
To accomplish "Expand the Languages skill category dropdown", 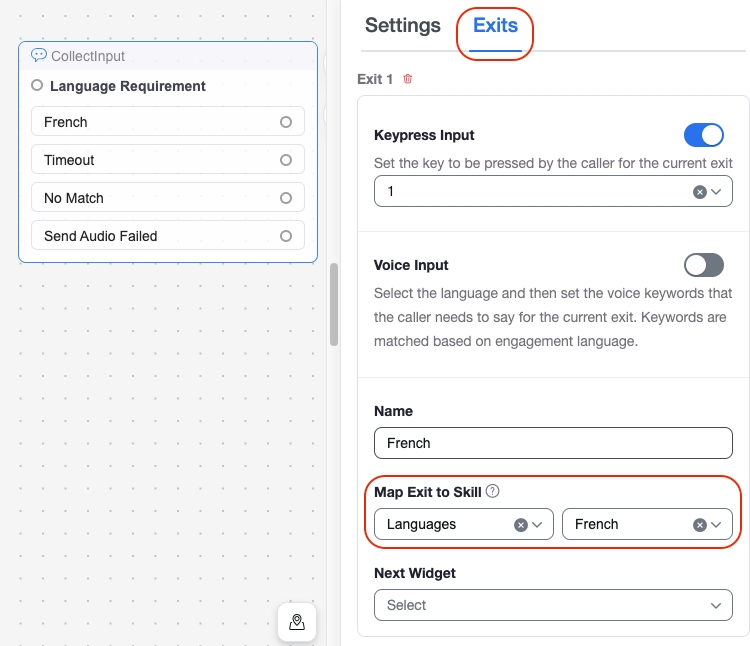I will [538, 524].
